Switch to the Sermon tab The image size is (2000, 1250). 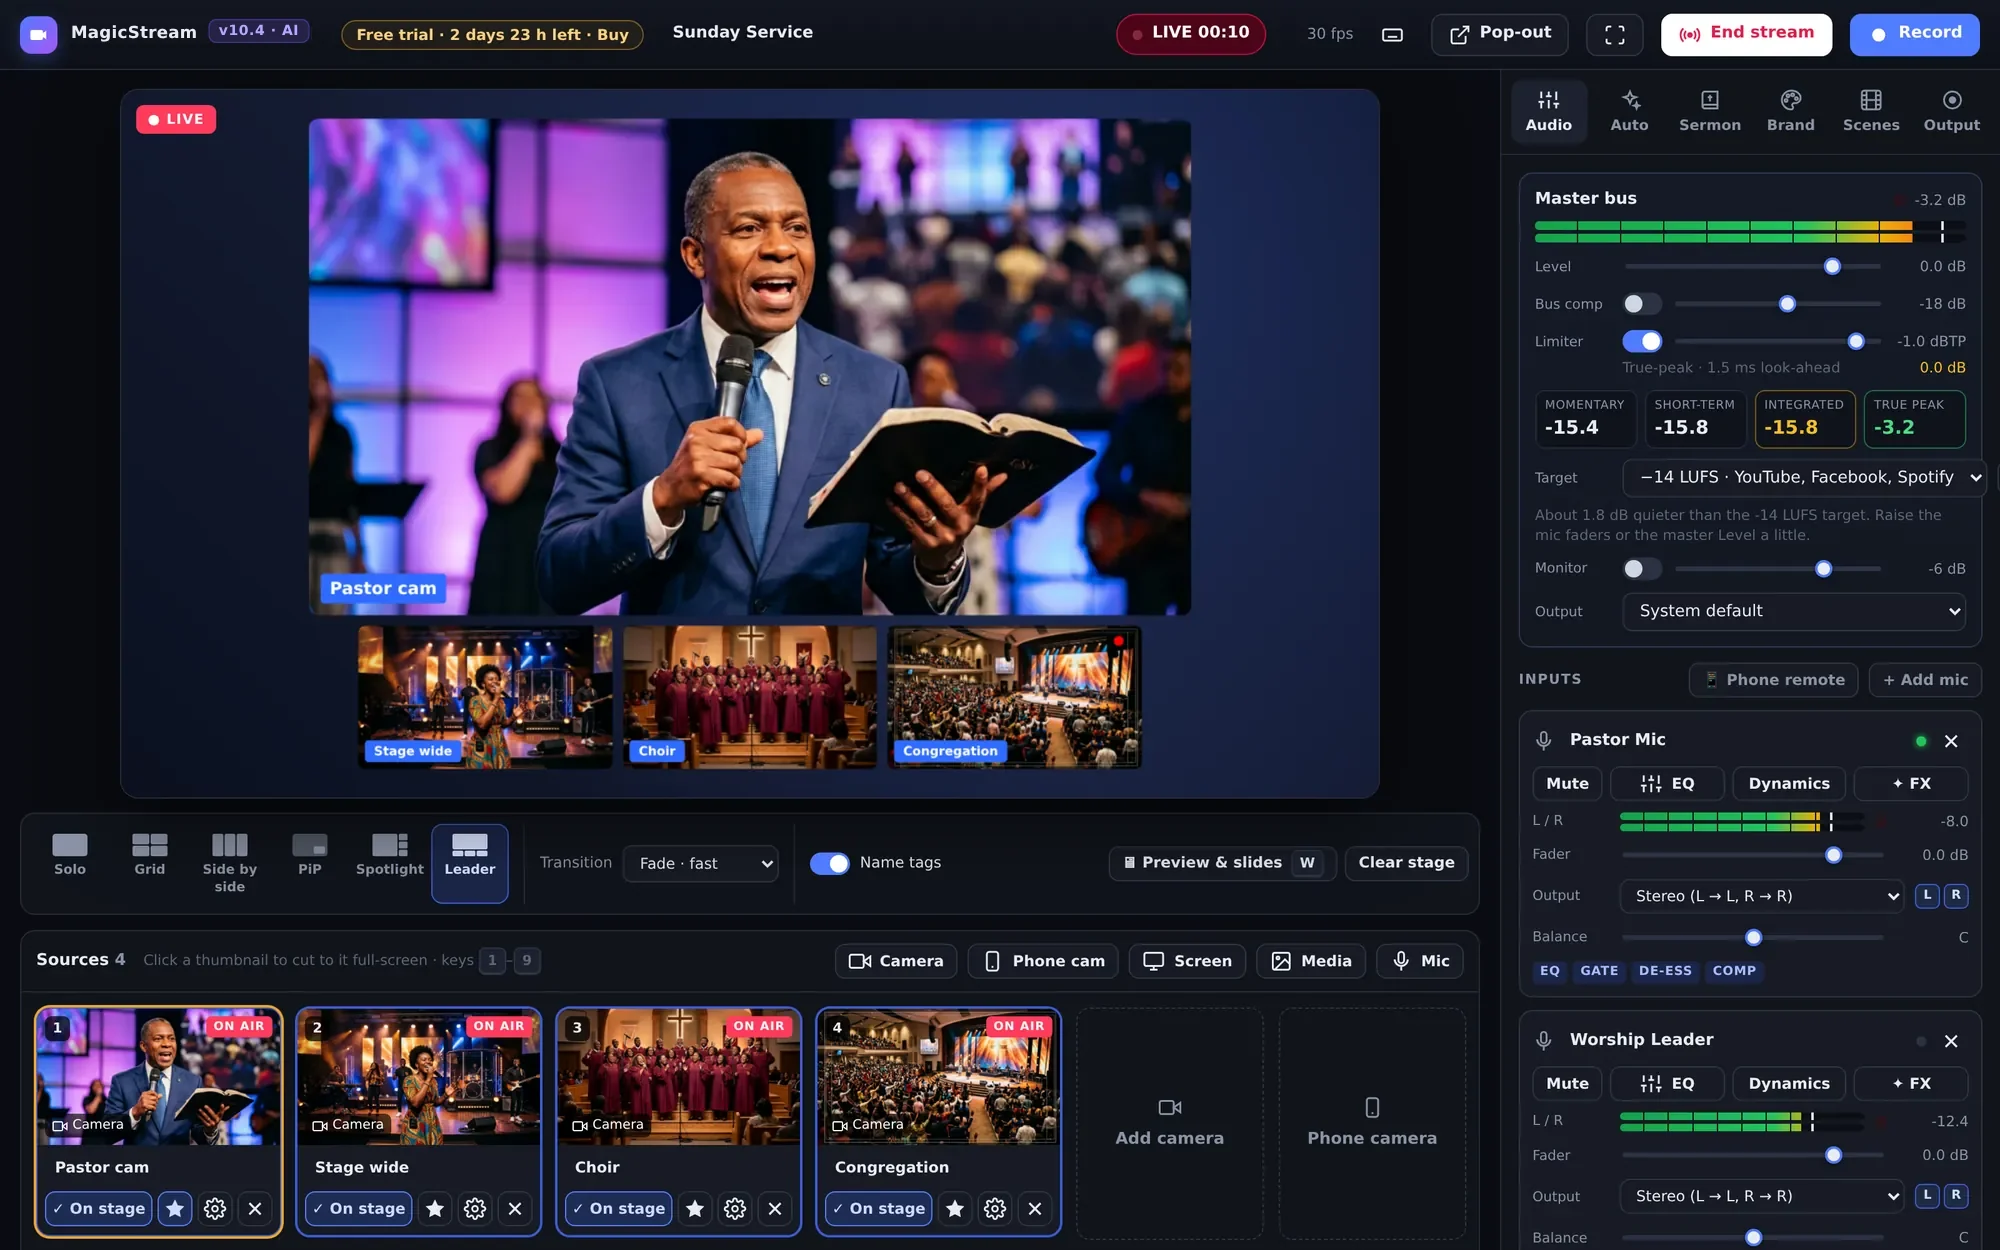pos(1709,111)
